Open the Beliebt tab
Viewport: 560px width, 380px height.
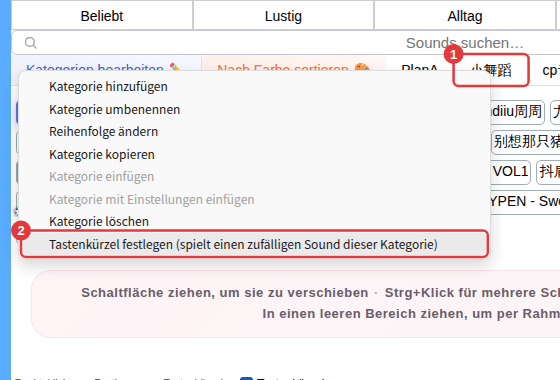102,16
